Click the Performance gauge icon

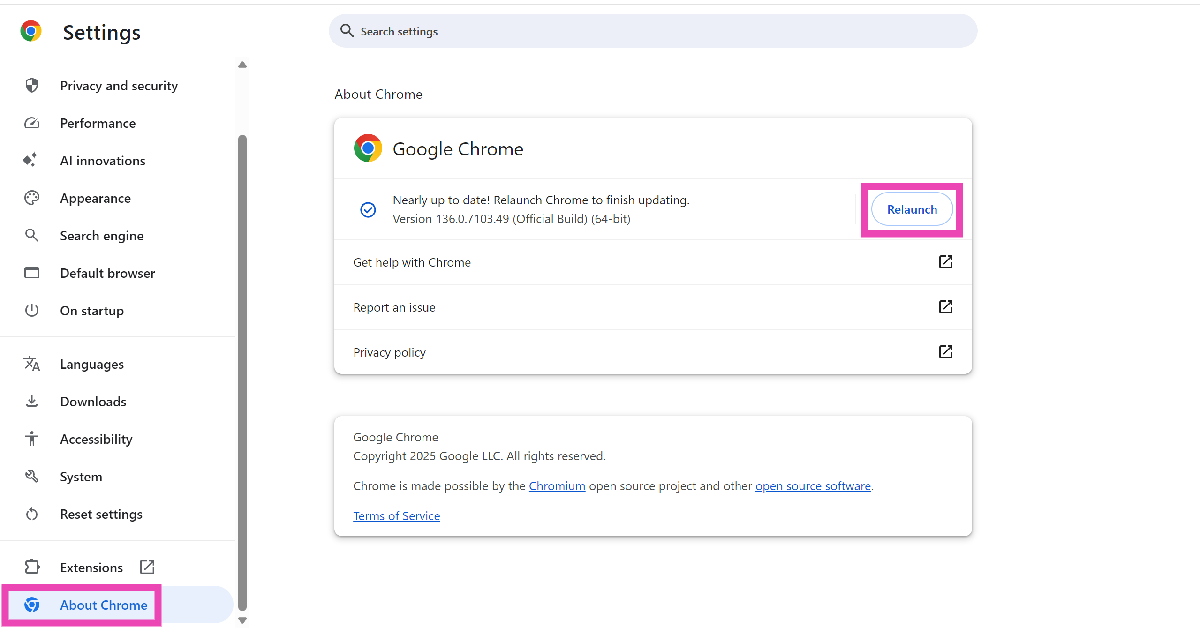click(x=32, y=123)
